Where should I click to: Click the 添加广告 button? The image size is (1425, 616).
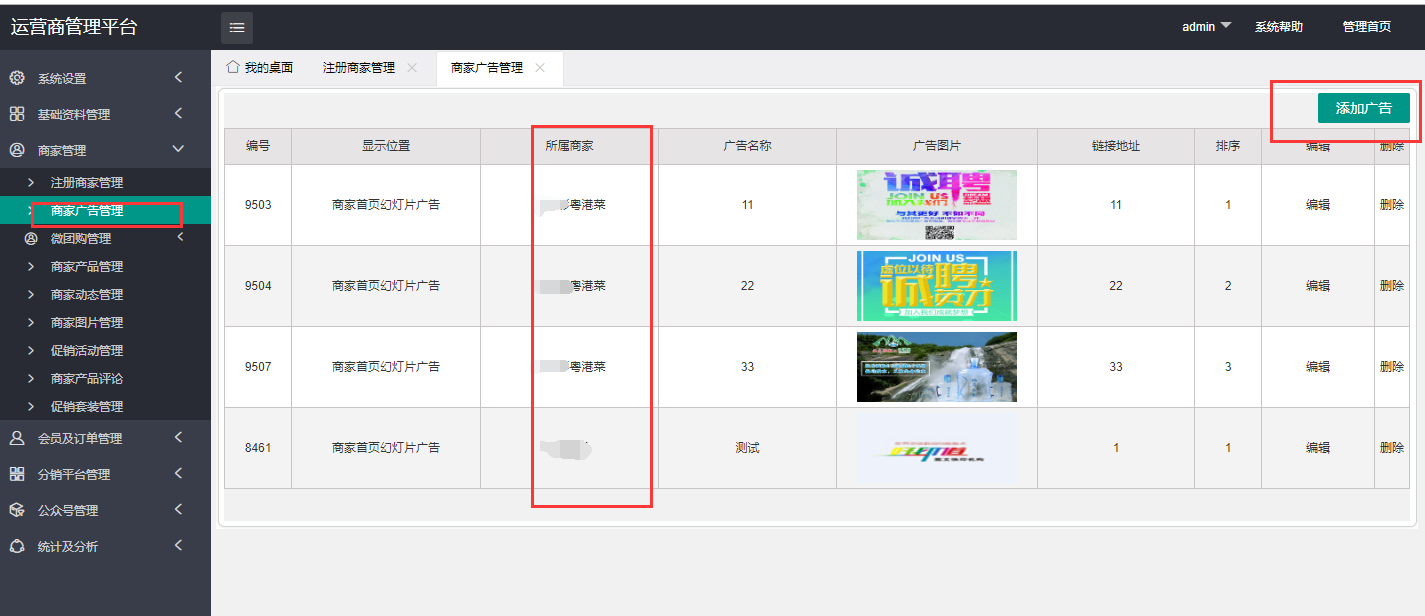[1363, 108]
